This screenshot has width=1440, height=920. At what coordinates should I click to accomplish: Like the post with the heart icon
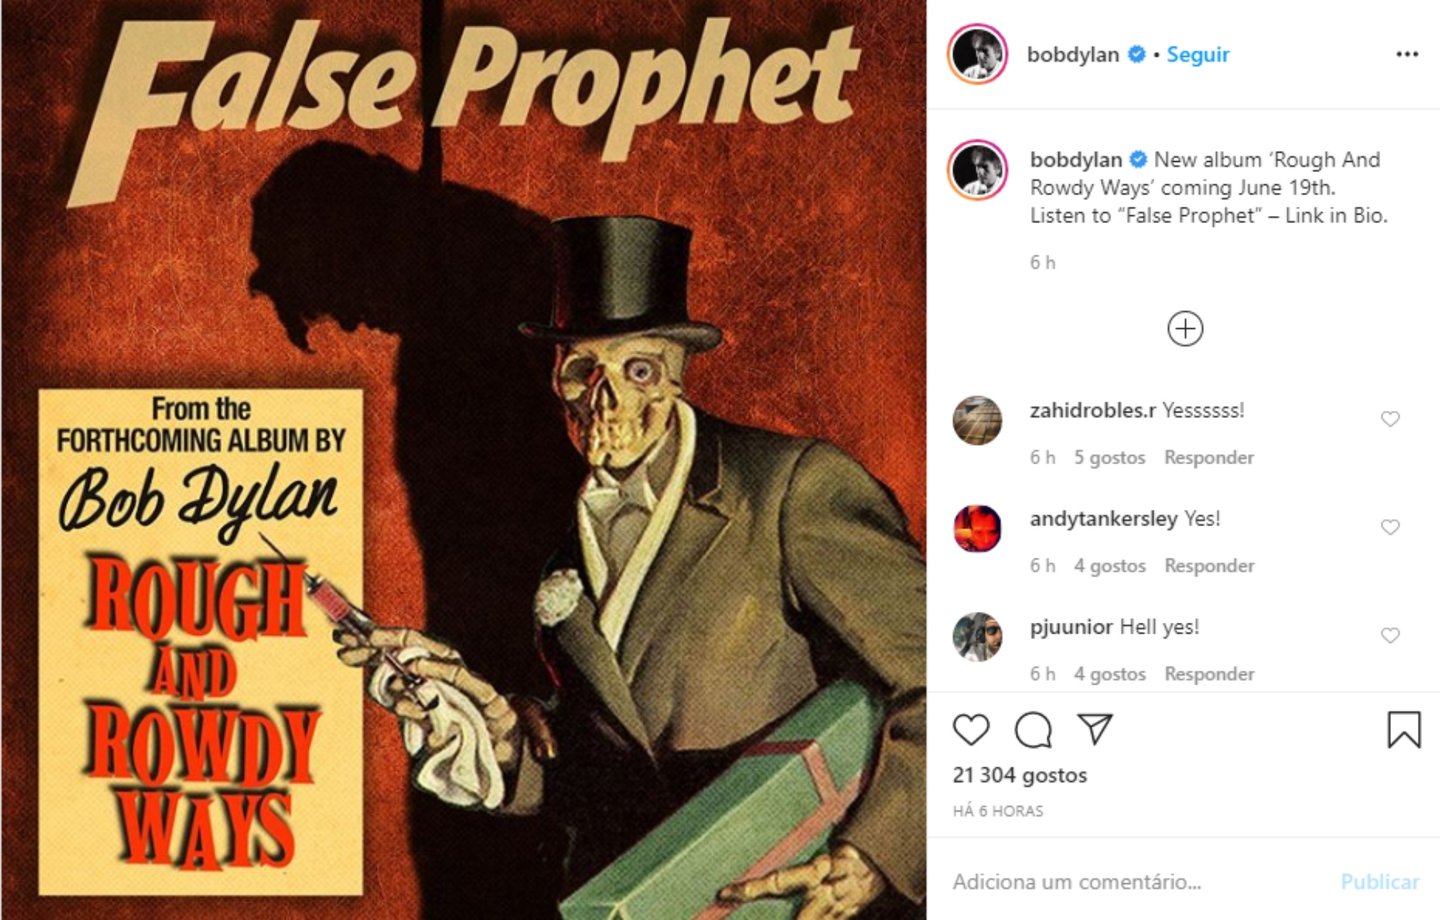click(x=970, y=730)
